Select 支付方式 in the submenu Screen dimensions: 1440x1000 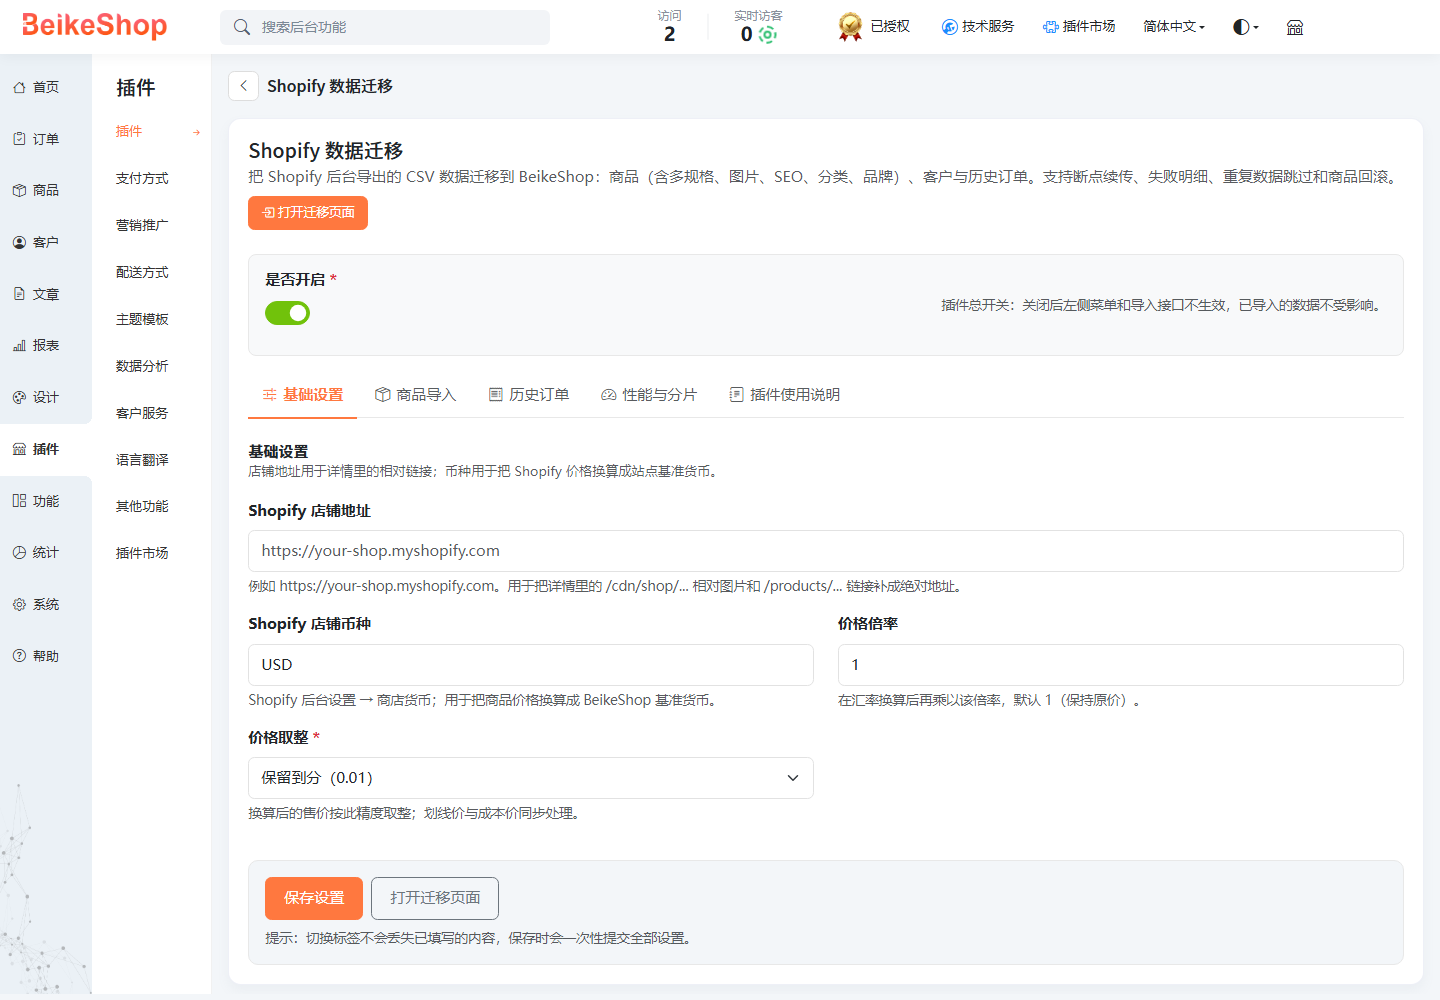coord(142,178)
